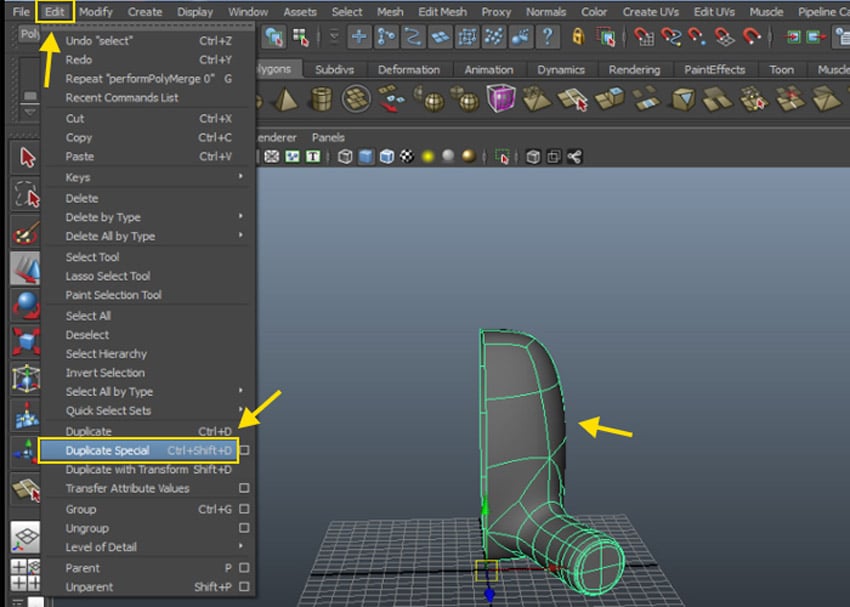Open the Panels menu in viewport
Image resolution: width=850 pixels, height=607 pixels.
click(x=328, y=137)
